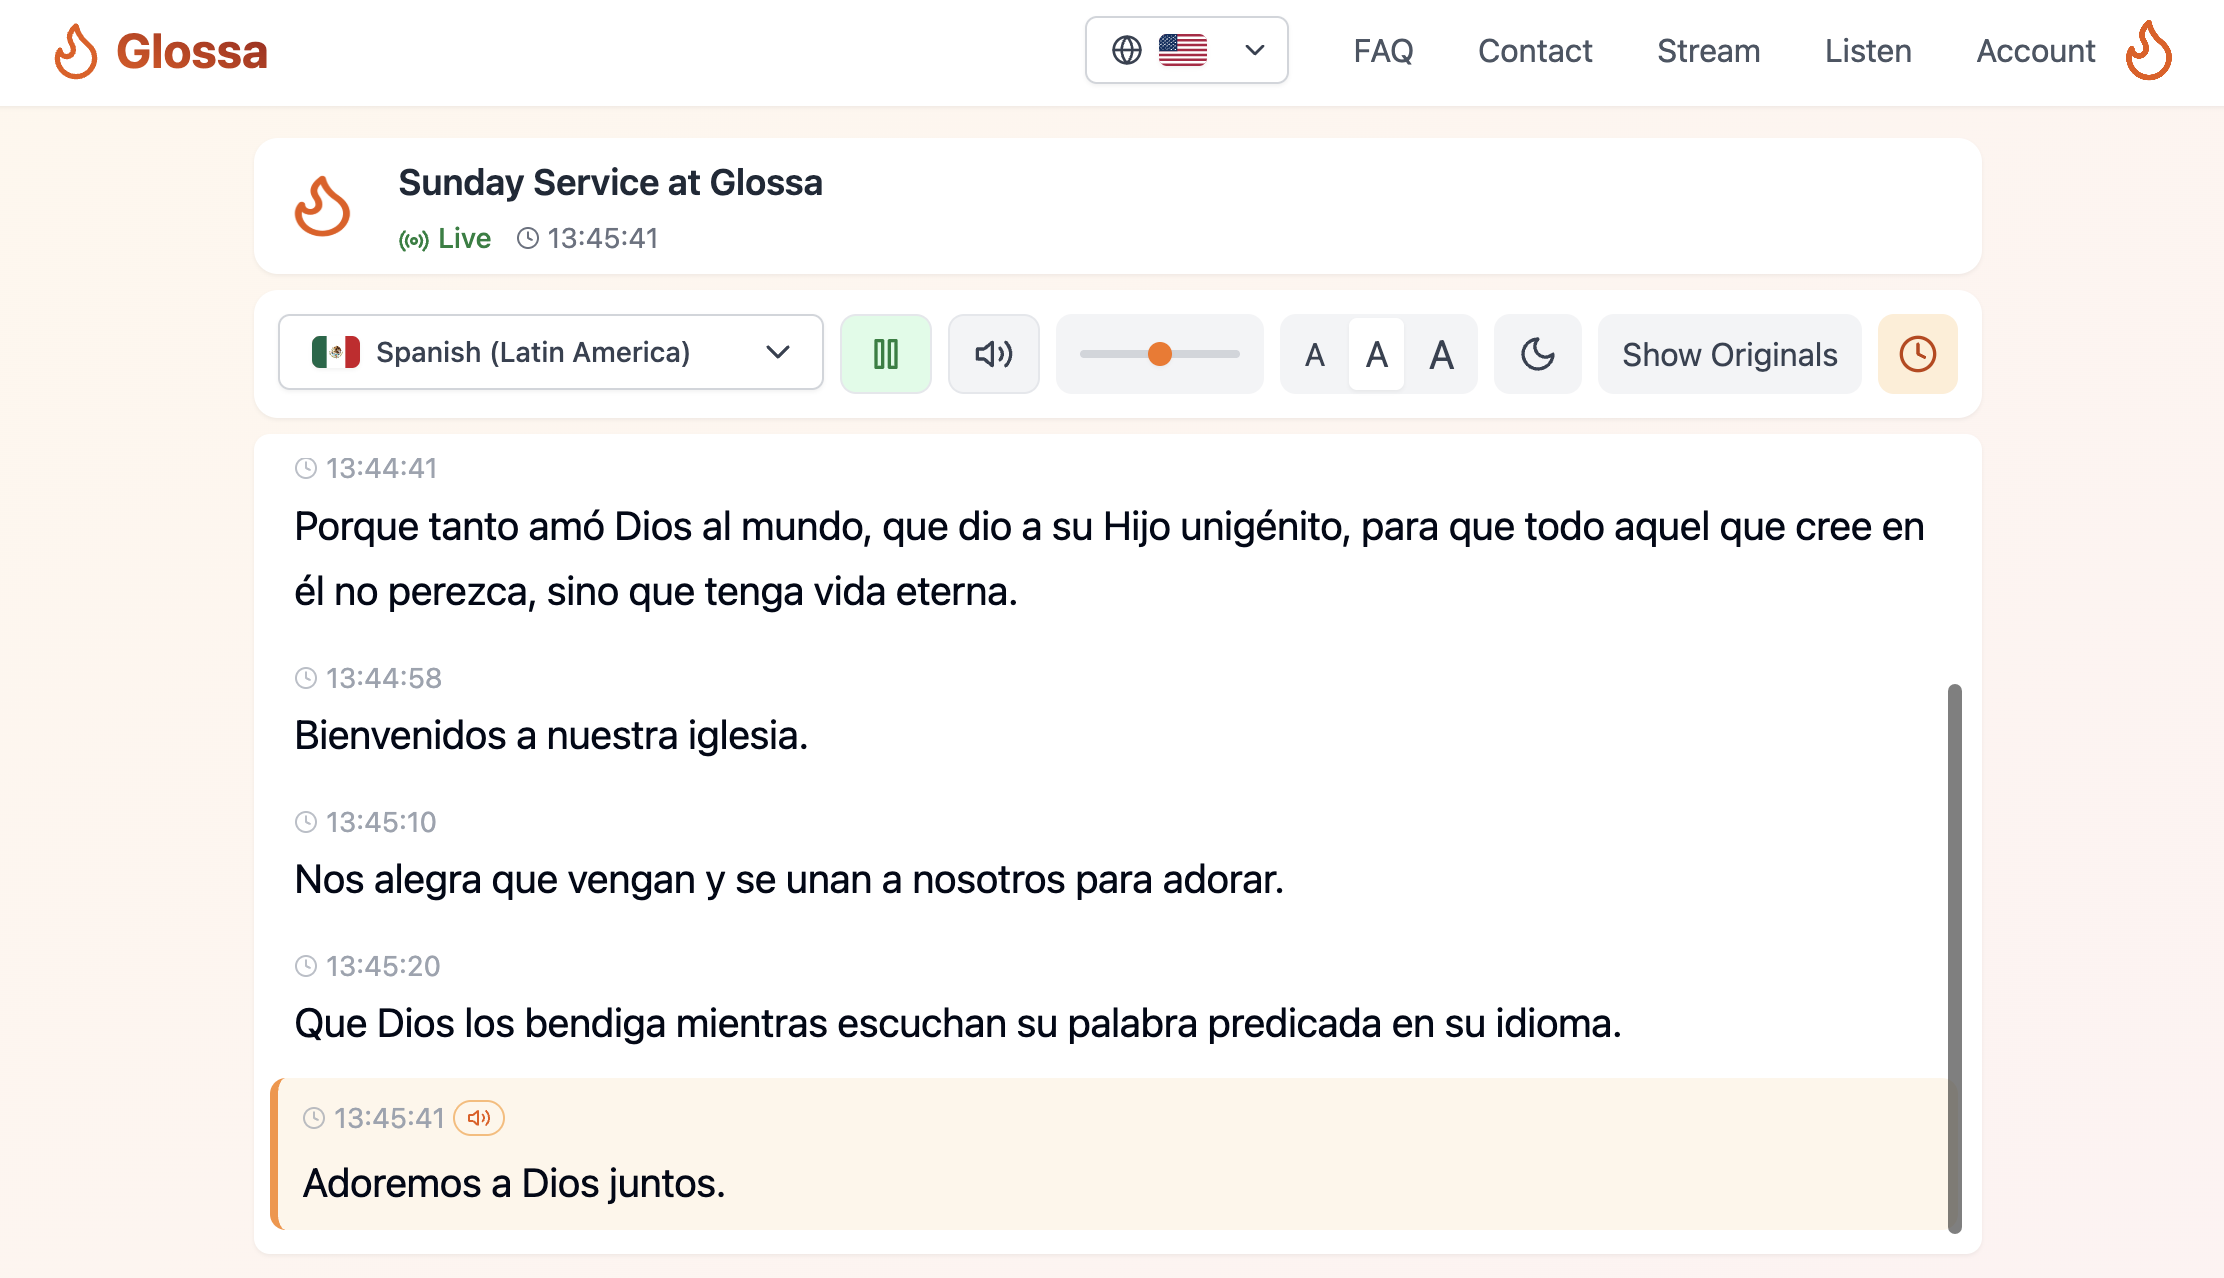Click Show Originals button
This screenshot has width=2224, height=1278.
1729,355
